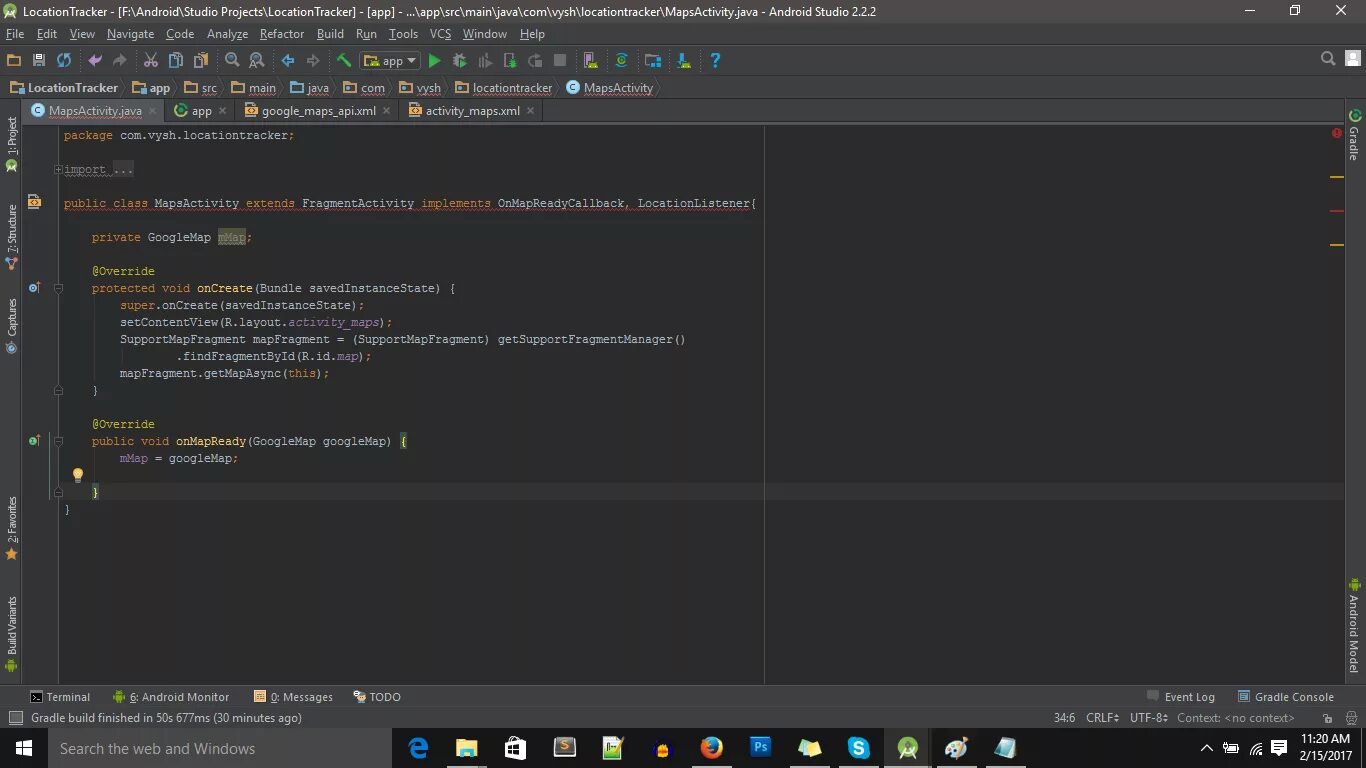This screenshot has height=768, width=1366.
Task: Open the File menu
Action: [15, 34]
